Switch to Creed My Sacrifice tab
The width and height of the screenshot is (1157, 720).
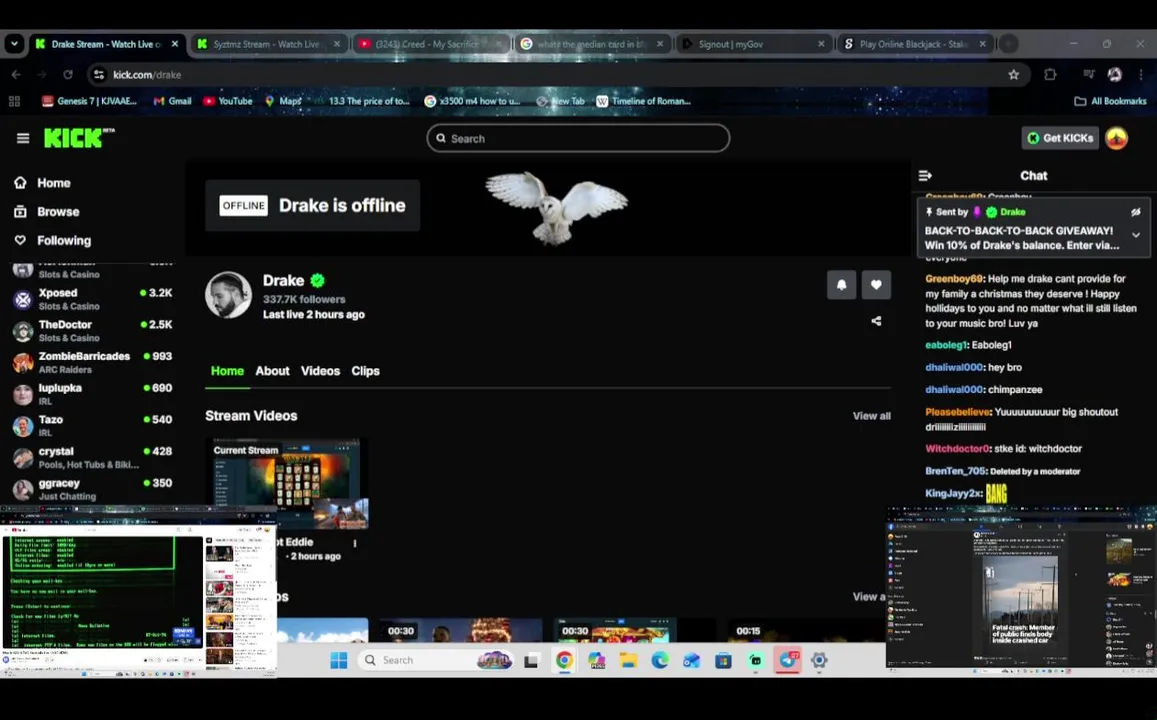pyautogui.click(x=431, y=44)
